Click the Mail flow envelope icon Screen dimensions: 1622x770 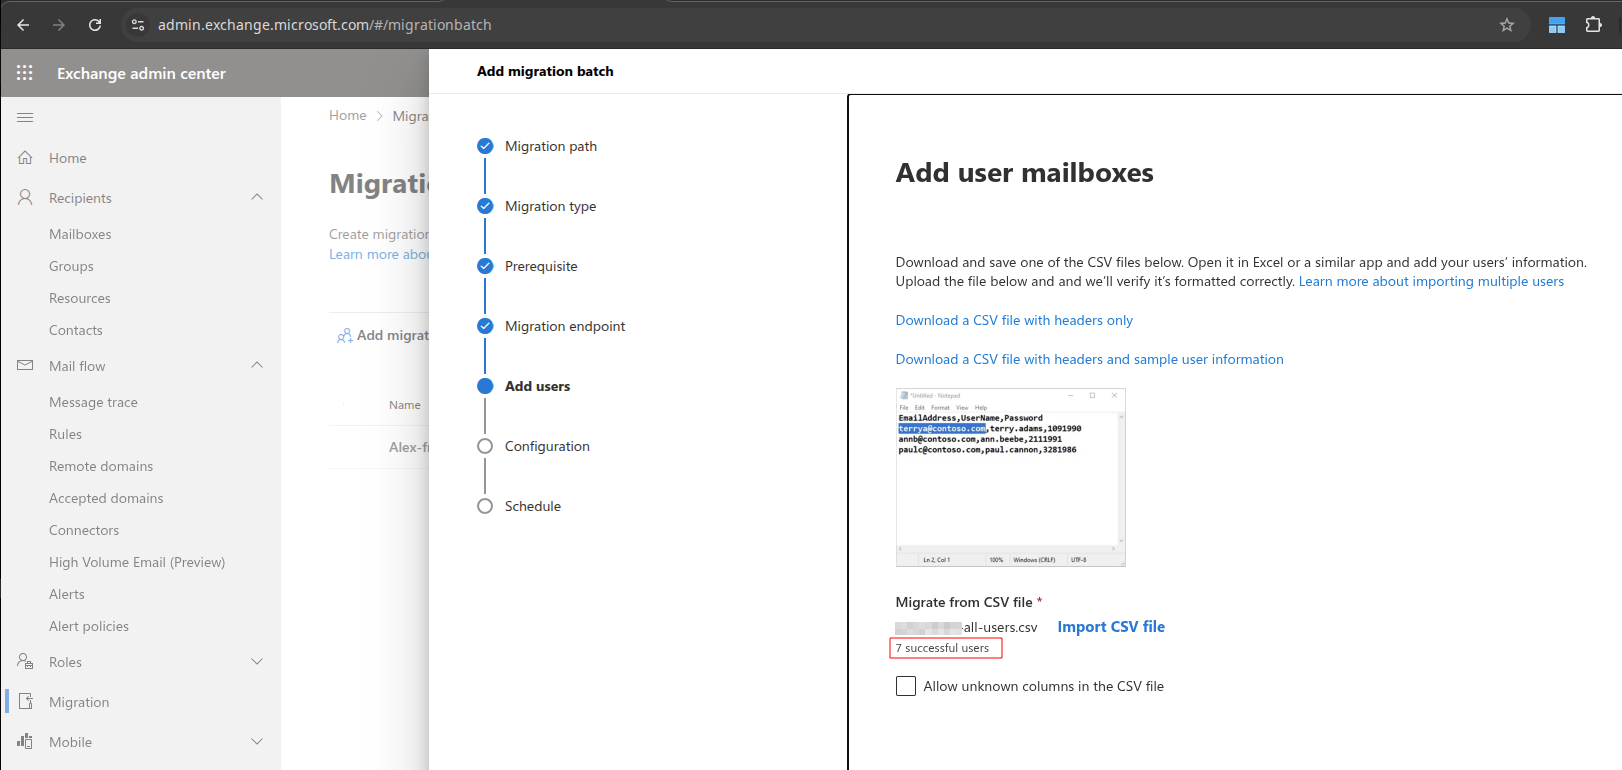tap(25, 366)
